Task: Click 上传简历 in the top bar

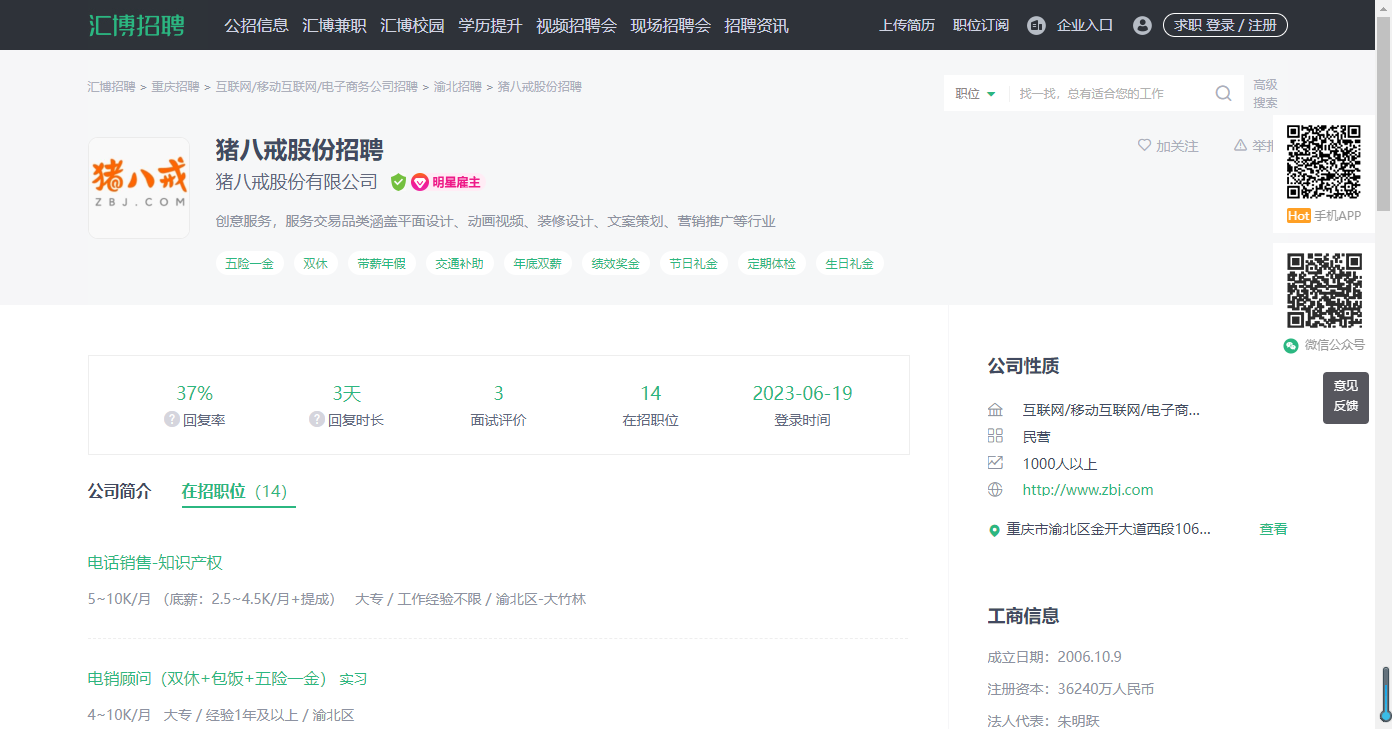Action: (x=907, y=26)
